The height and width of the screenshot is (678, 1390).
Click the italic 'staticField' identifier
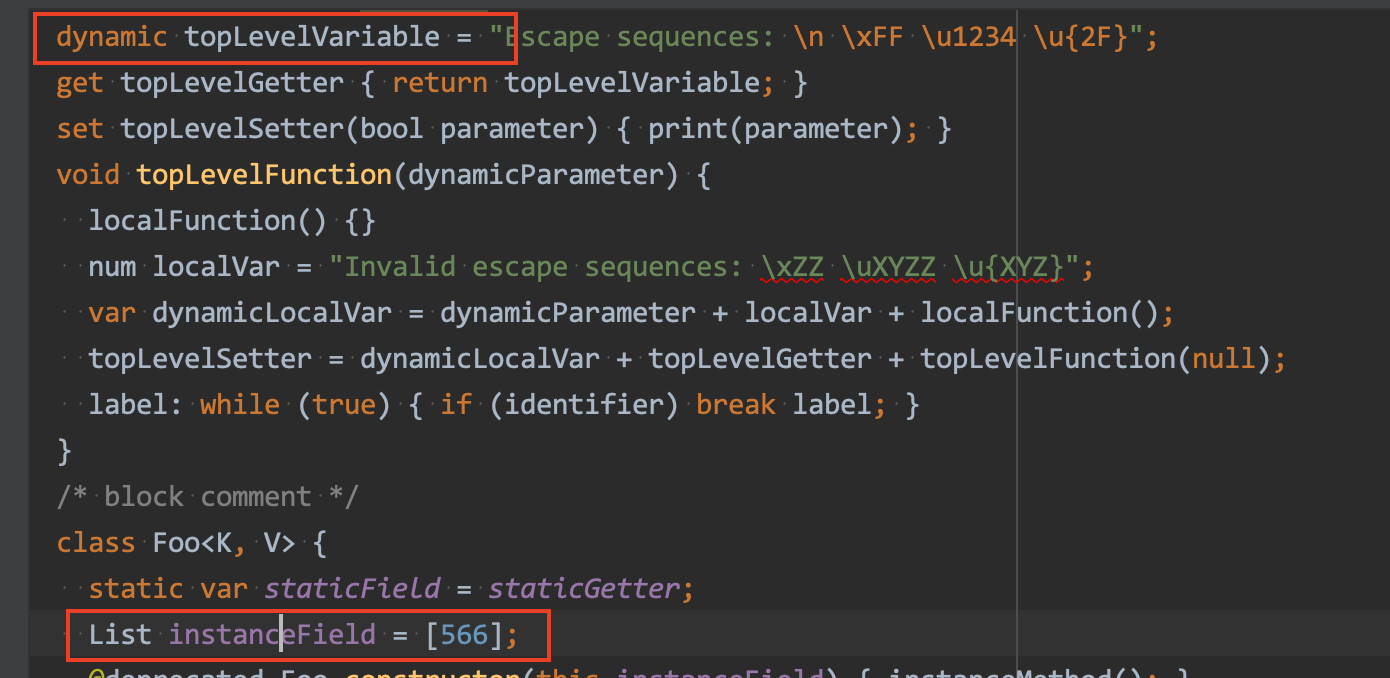coord(352,588)
